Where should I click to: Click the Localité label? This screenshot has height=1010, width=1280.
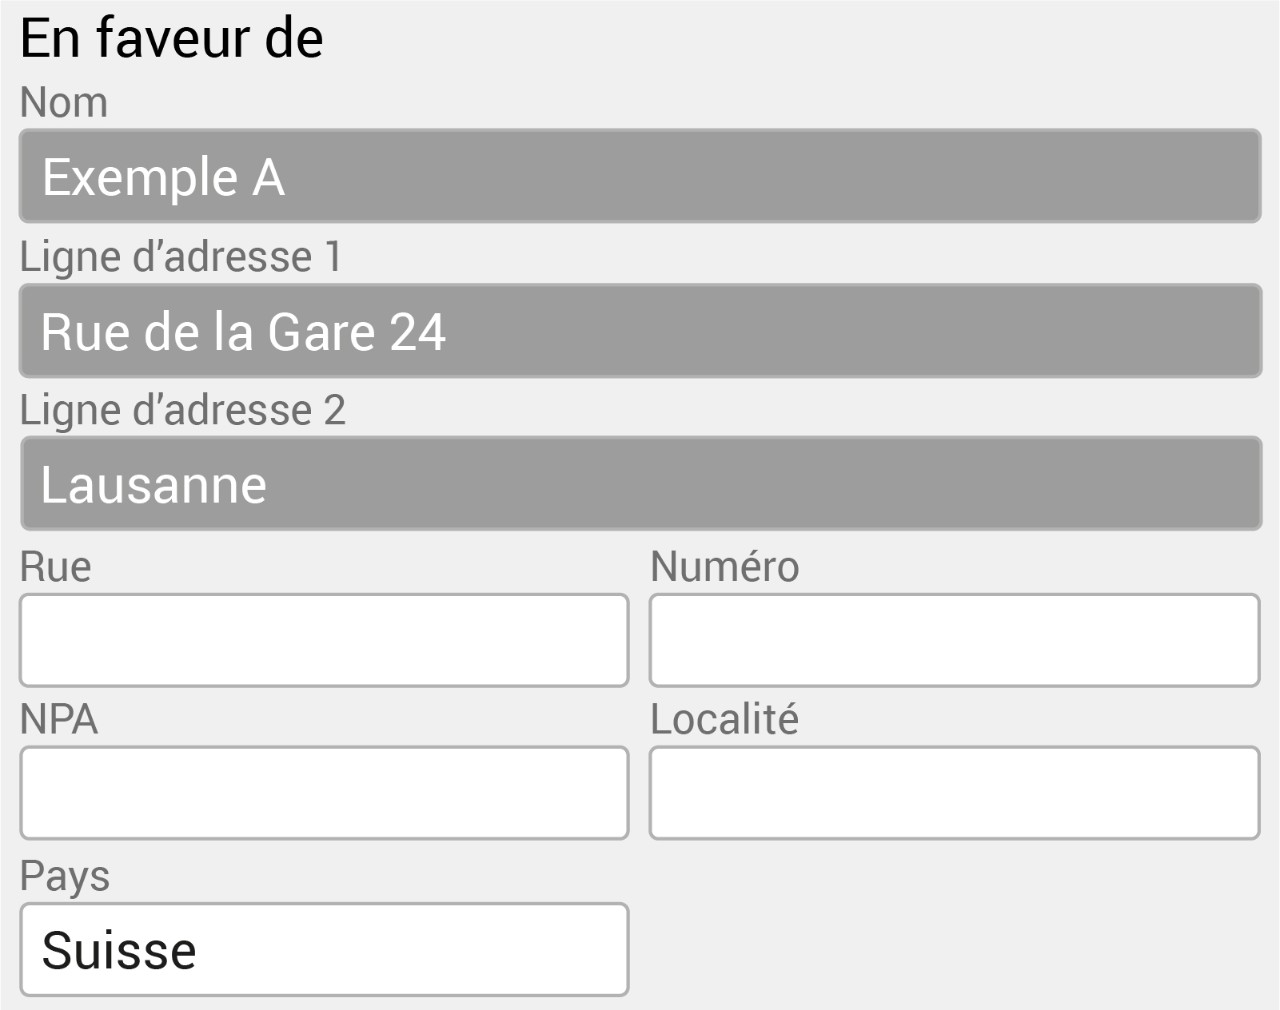pos(725,719)
